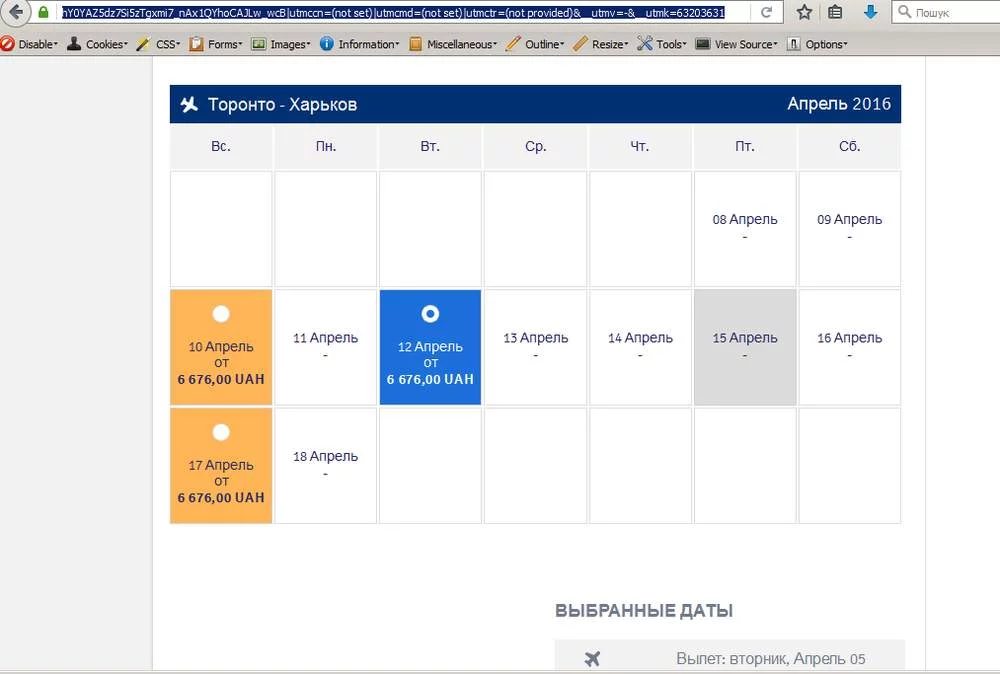Select the radio button for 12 Апрель
The height and width of the screenshot is (674, 1000).
[430, 314]
